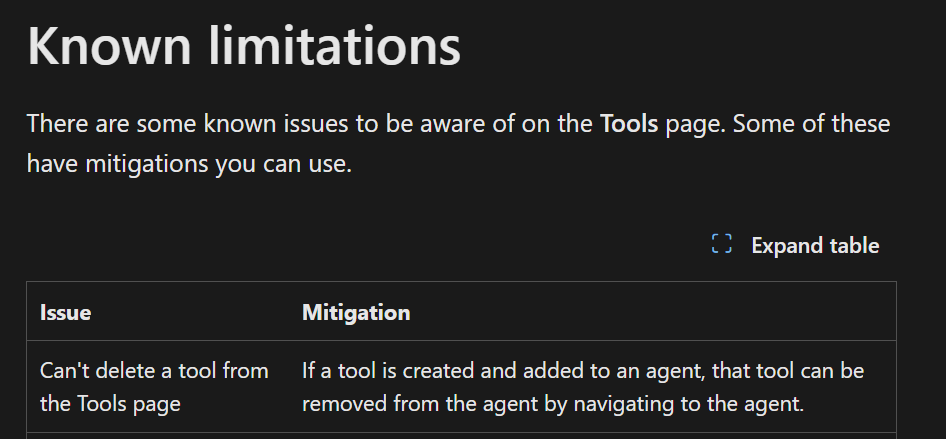Click the bold Tools word in paragraph

tap(629, 125)
